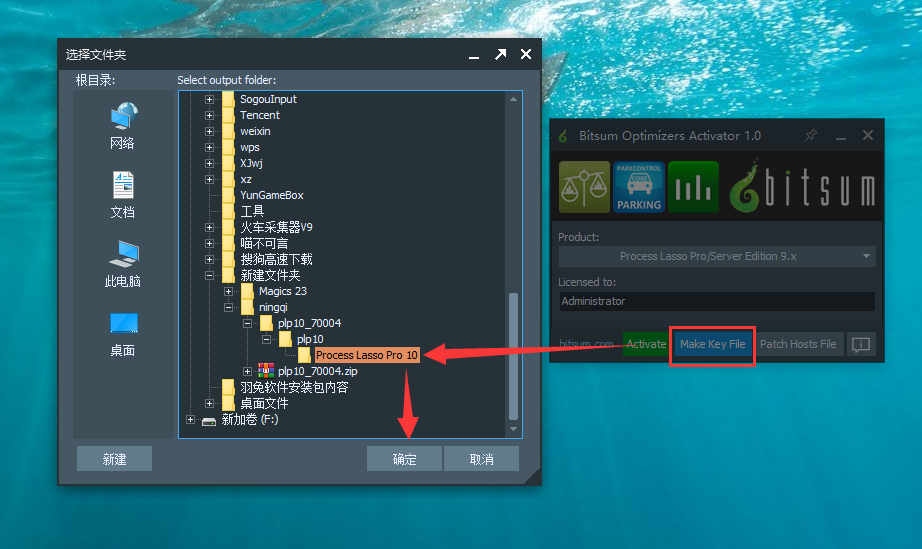
Task: Collapse the ningqi folder node
Action: click(228, 307)
